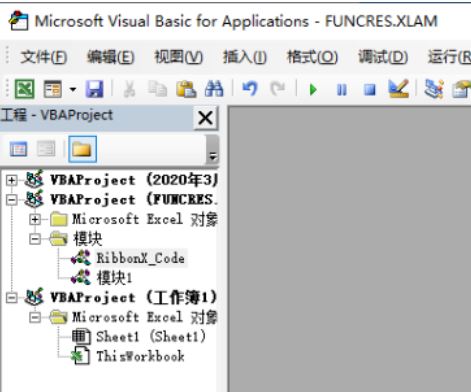Click the Cut scissors icon
This screenshot has height=392, width=471.
[129, 89]
